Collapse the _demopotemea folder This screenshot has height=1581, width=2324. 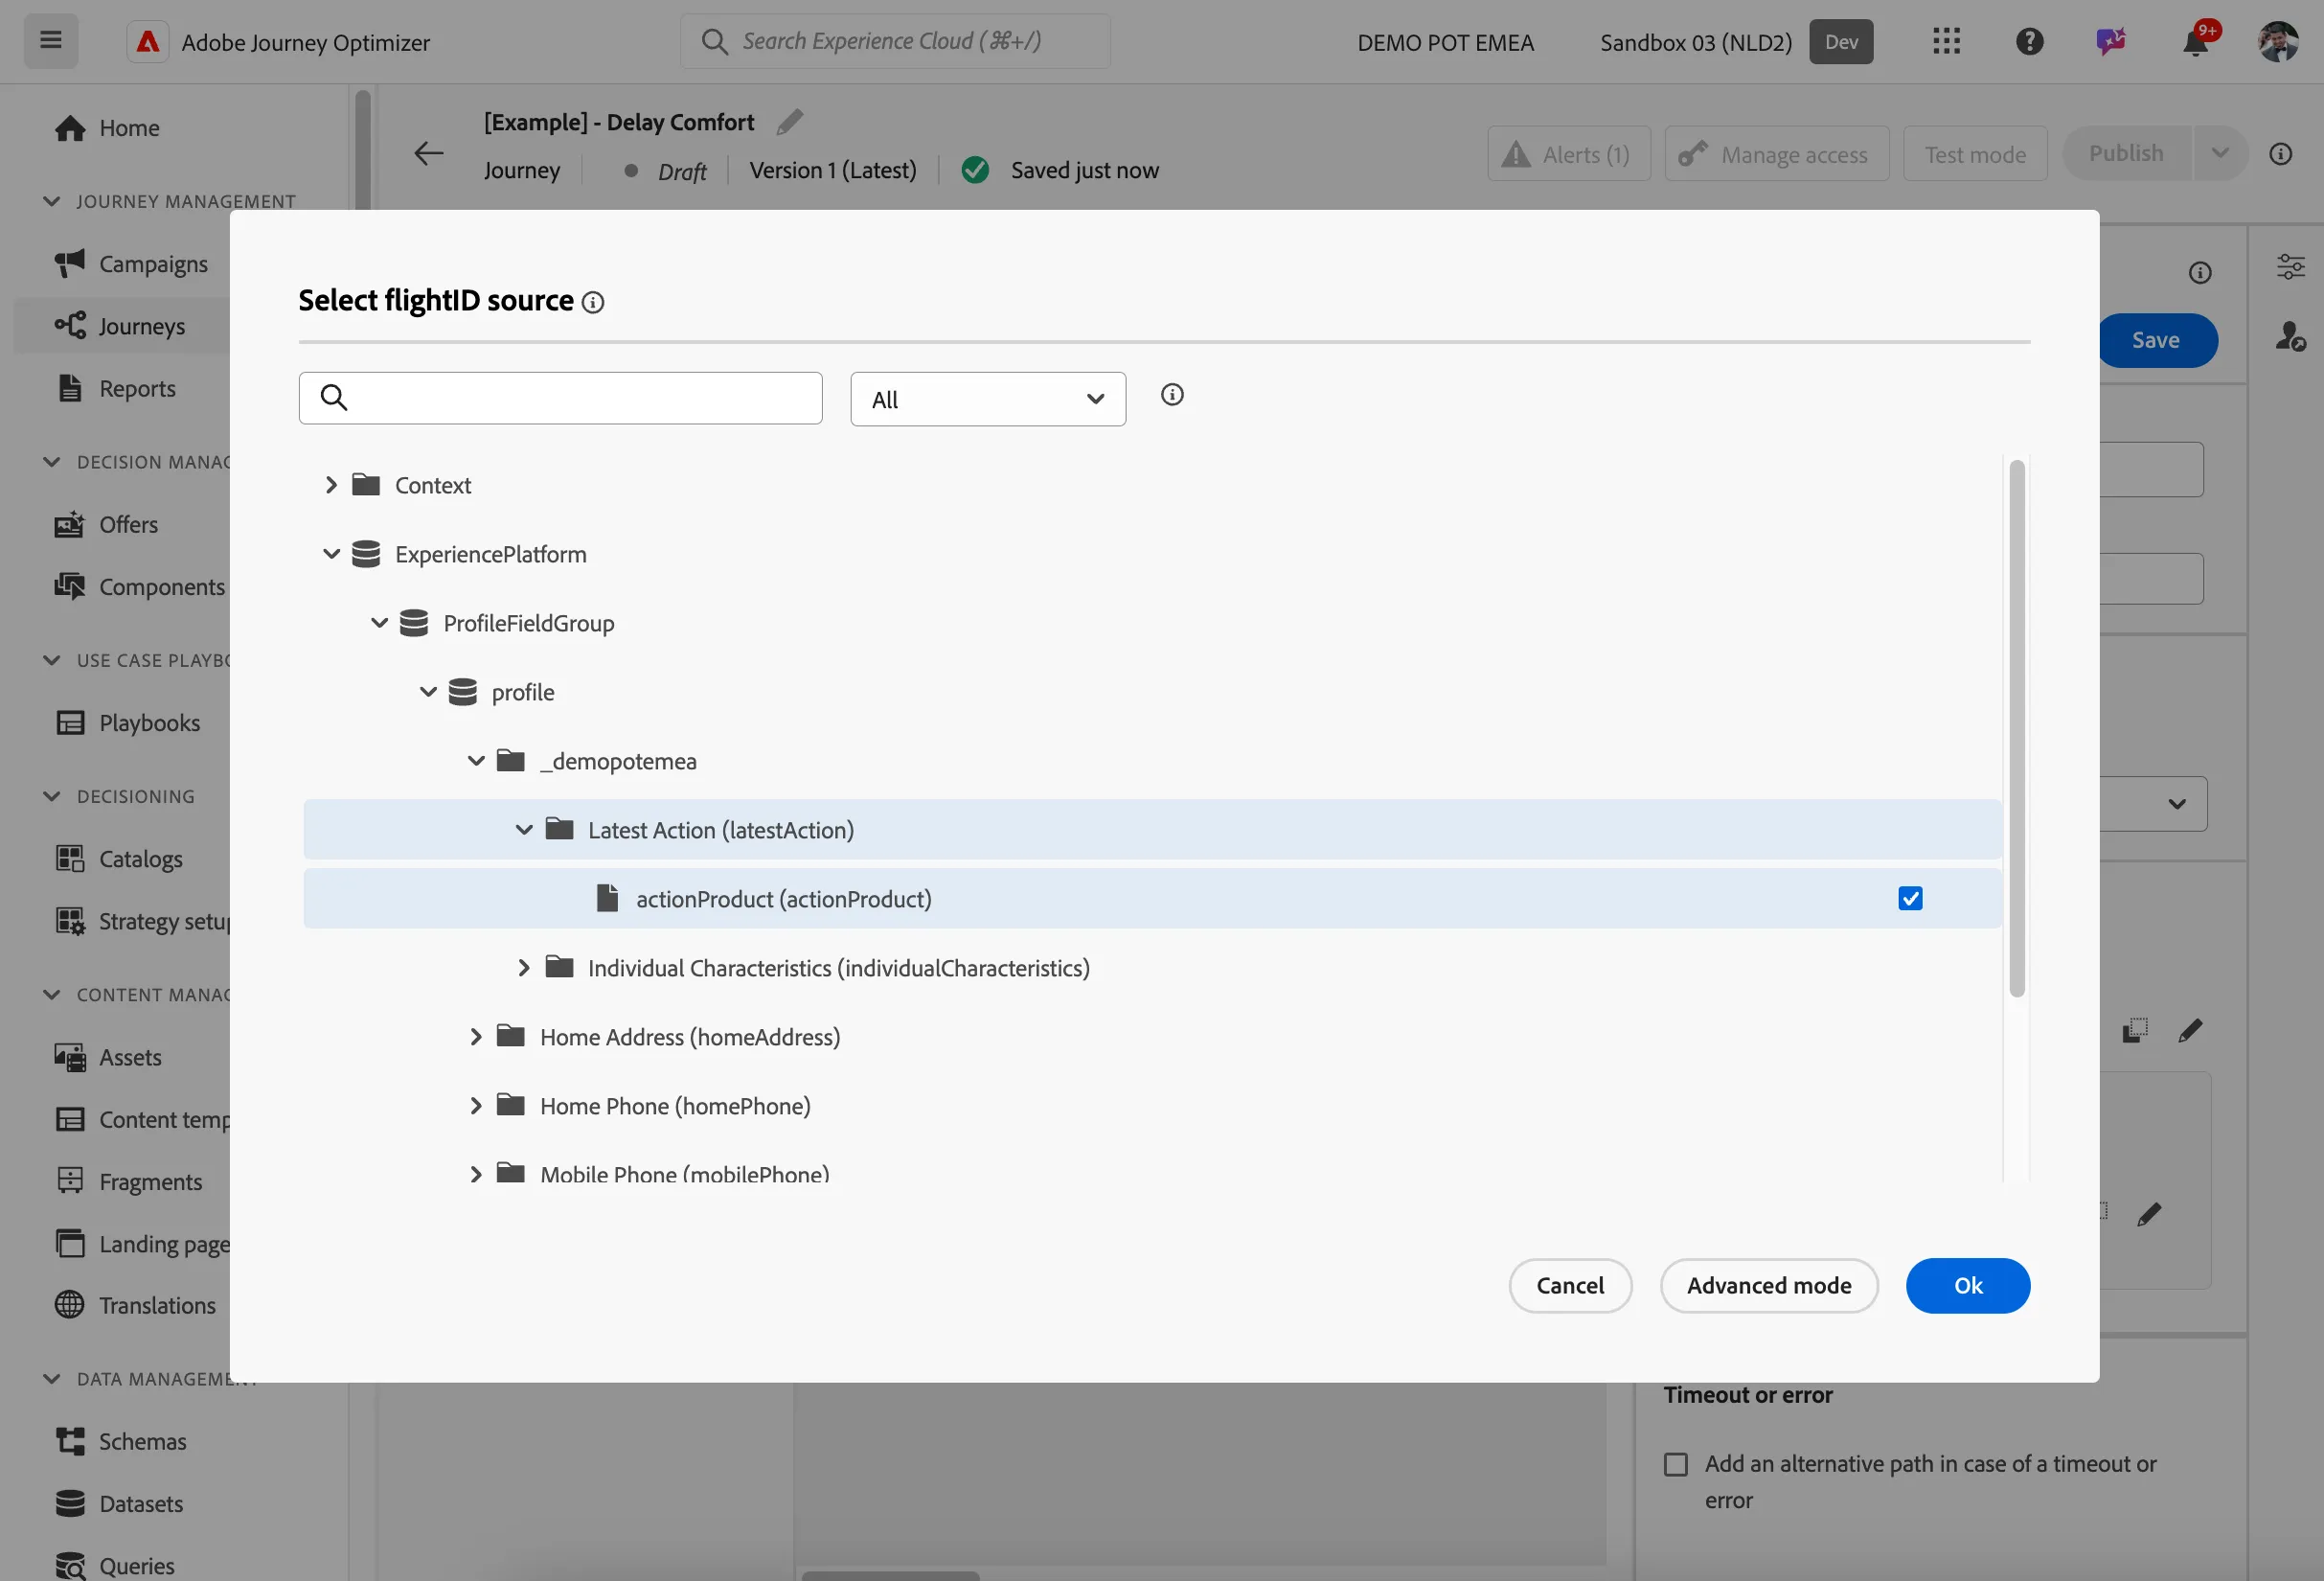pyautogui.click(x=476, y=761)
